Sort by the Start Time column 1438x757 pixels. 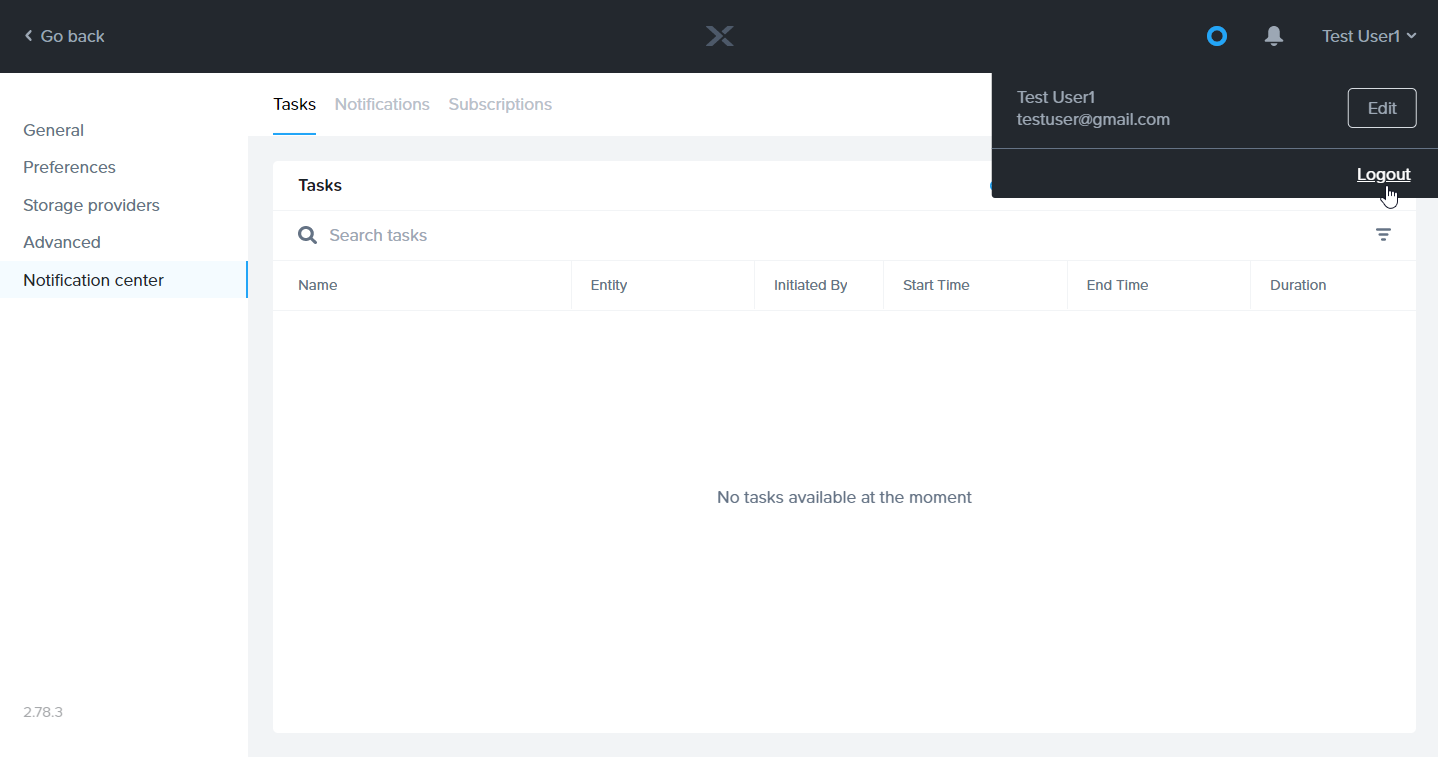(936, 285)
